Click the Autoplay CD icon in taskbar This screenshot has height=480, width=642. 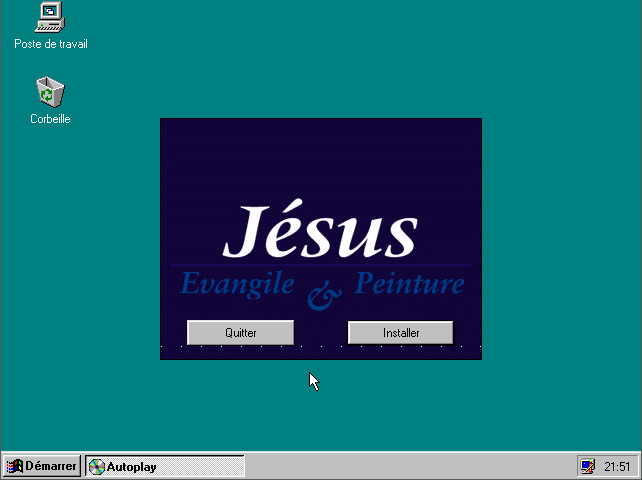(97, 467)
